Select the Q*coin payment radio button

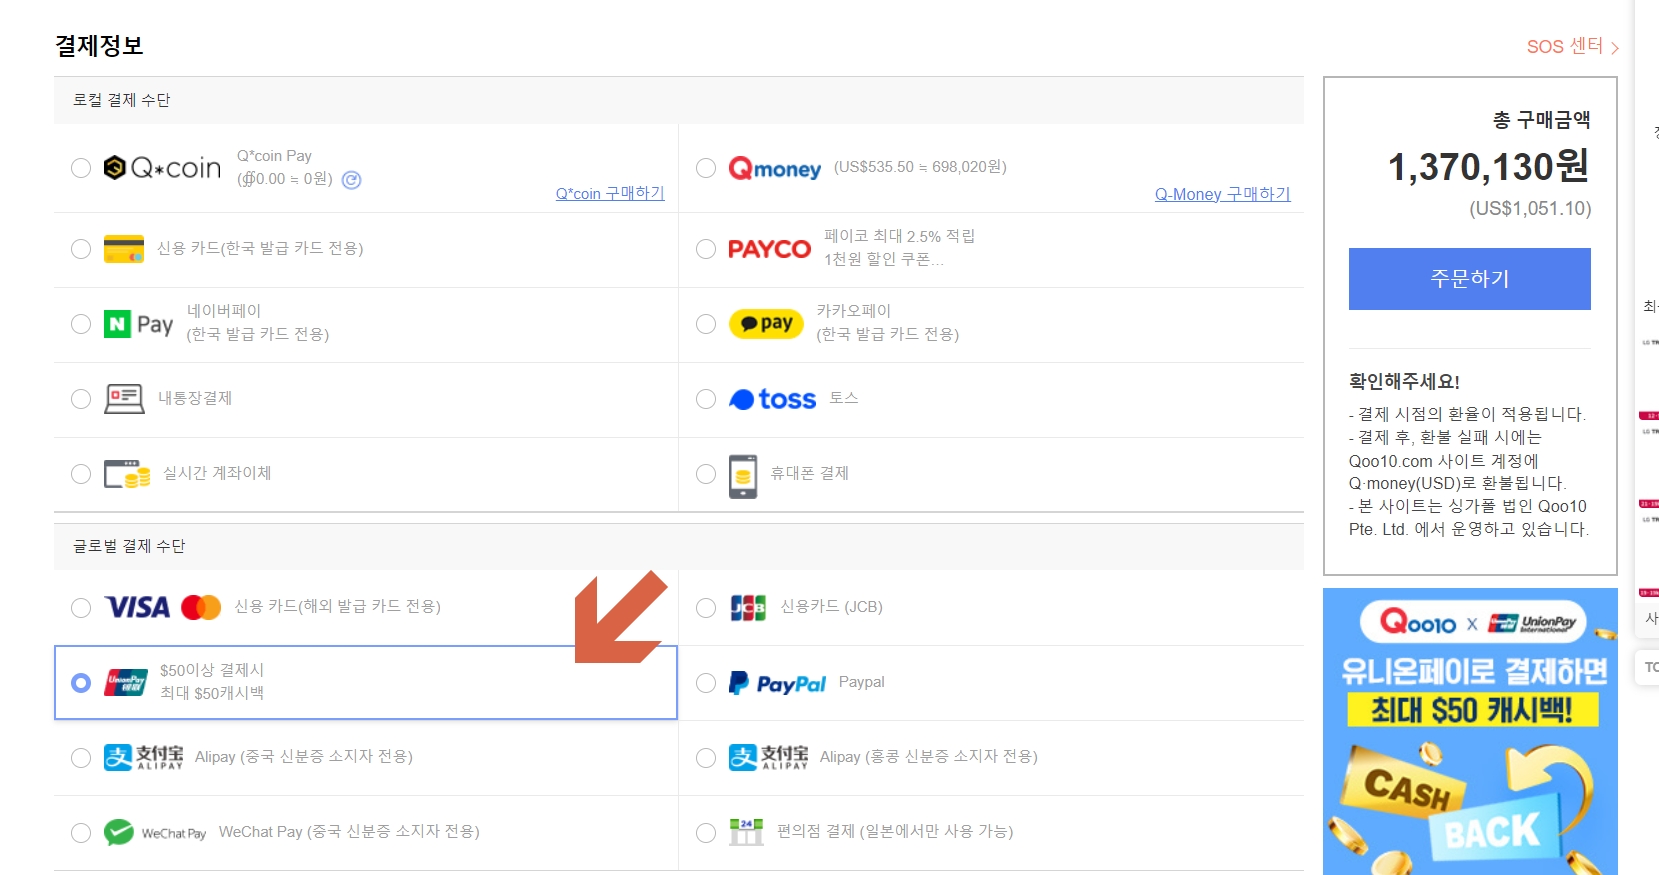tap(81, 168)
